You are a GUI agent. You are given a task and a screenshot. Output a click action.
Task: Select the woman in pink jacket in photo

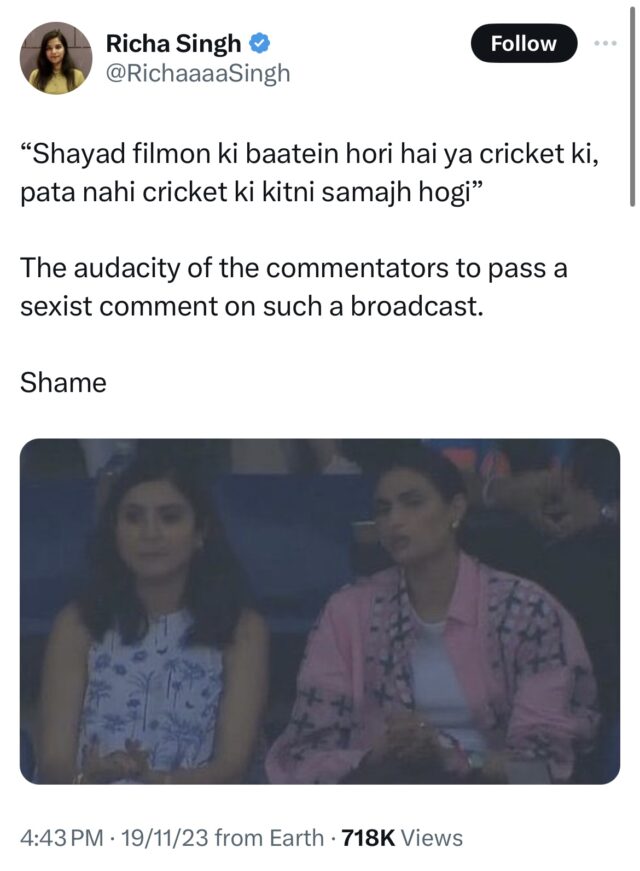pyautogui.click(x=433, y=617)
